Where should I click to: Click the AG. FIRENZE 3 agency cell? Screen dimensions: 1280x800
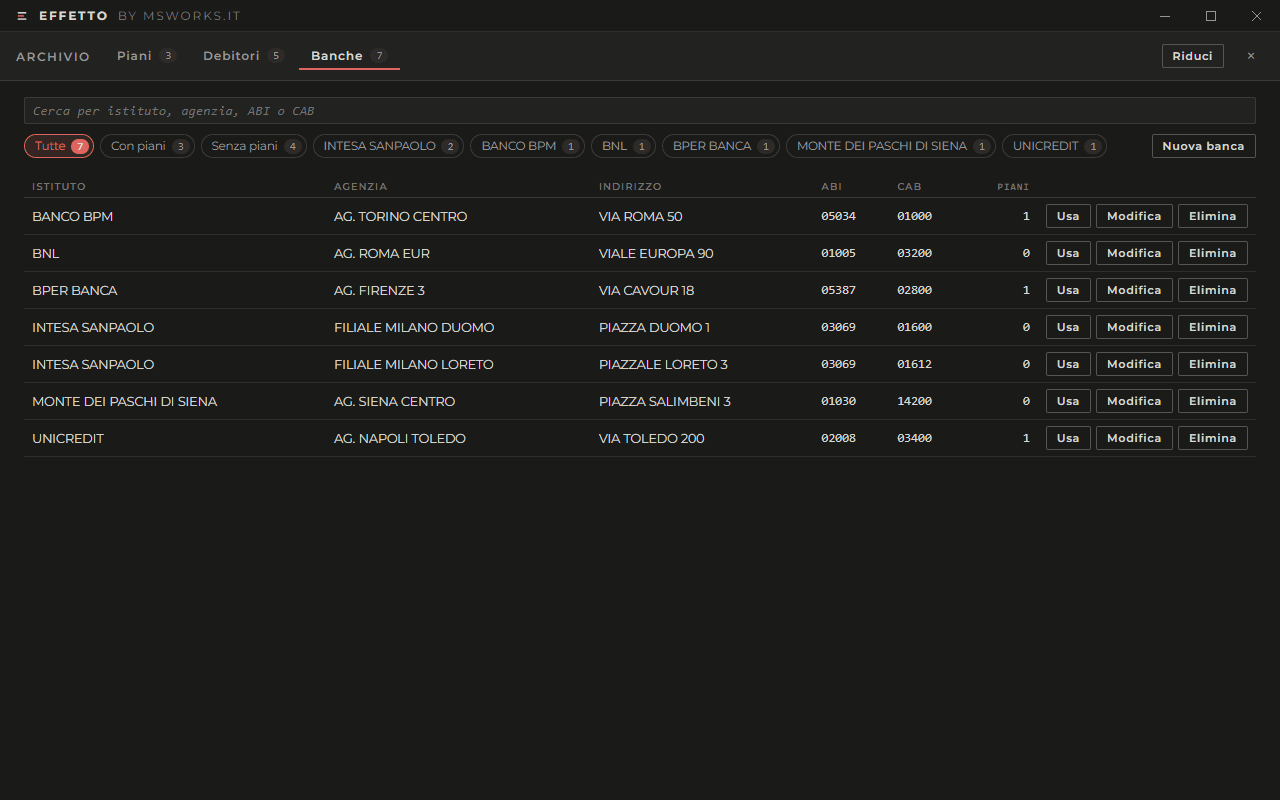pyautogui.click(x=379, y=290)
